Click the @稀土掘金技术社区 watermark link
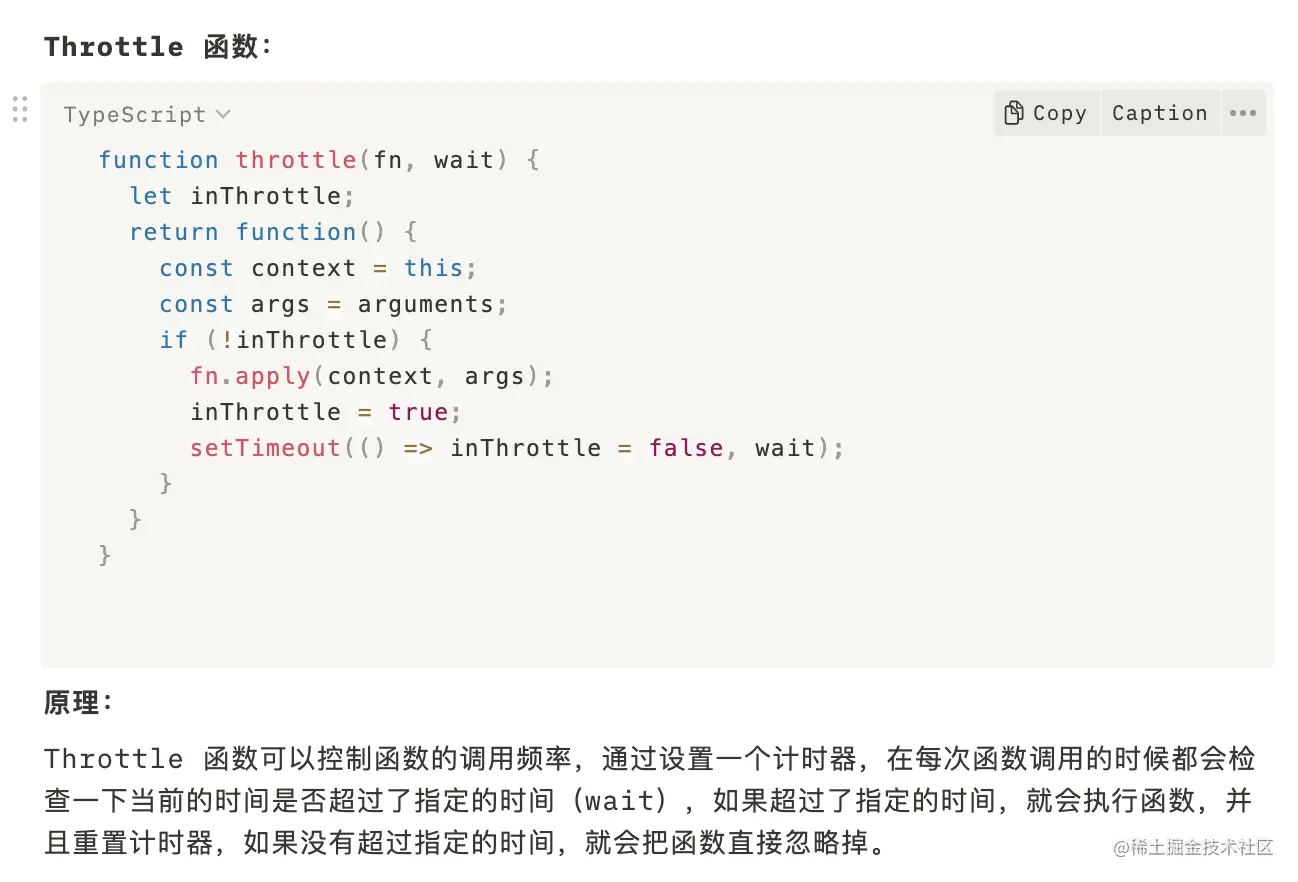The width and height of the screenshot is (1298, 882). click(1193, 847)
